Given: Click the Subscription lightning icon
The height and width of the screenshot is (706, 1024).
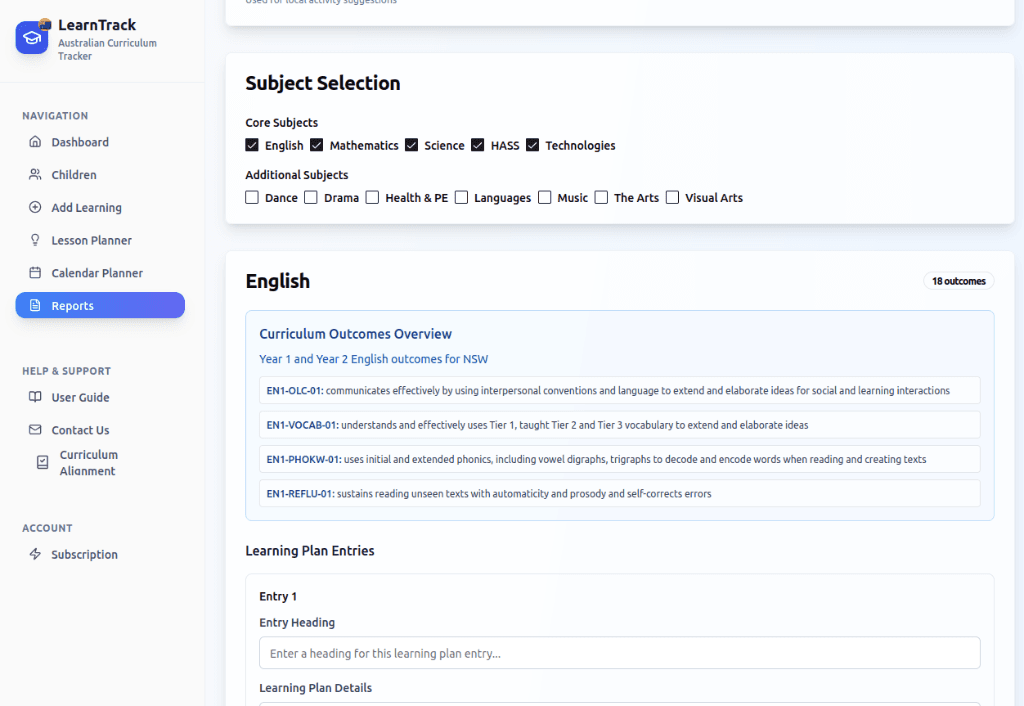Looking at the screenshot, I should point(37,554).
